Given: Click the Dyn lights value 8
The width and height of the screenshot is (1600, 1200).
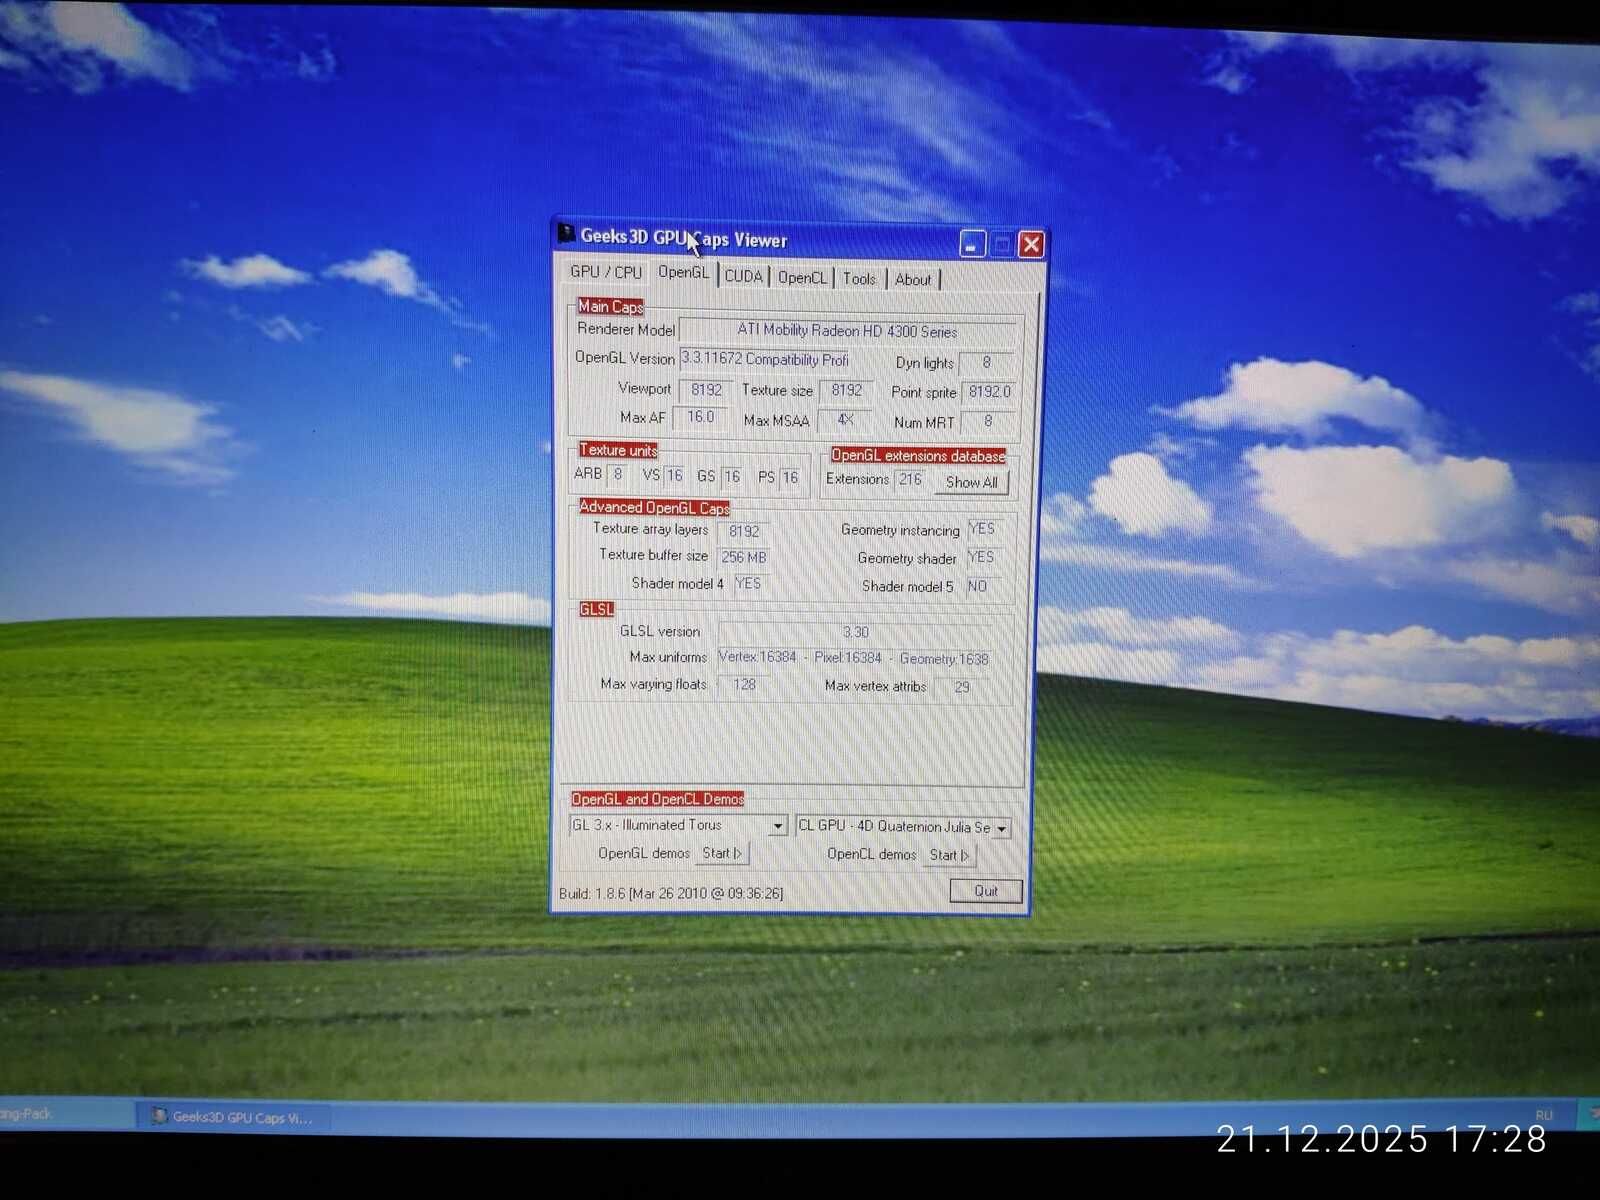Looking at the screenshot, I should 986,363.
